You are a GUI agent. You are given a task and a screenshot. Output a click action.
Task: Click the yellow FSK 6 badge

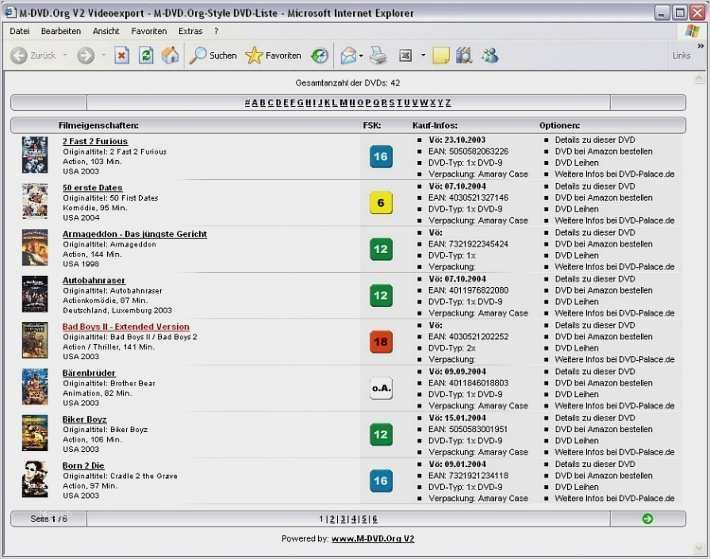coord(381,203)
